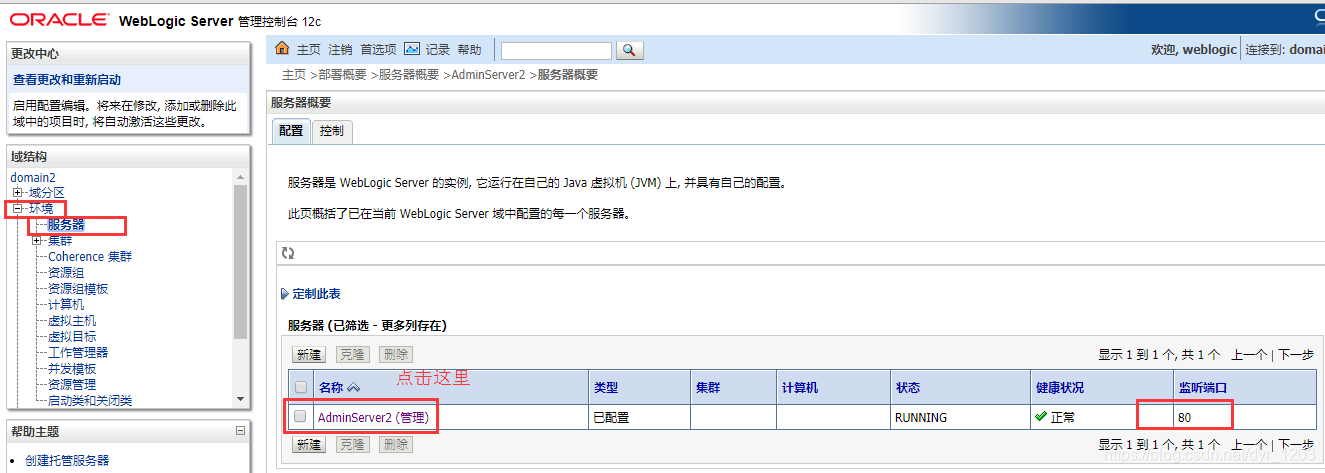Open 帮助 in top toolbar
Screen dimensions: 1325x473
tap(470, 50)
